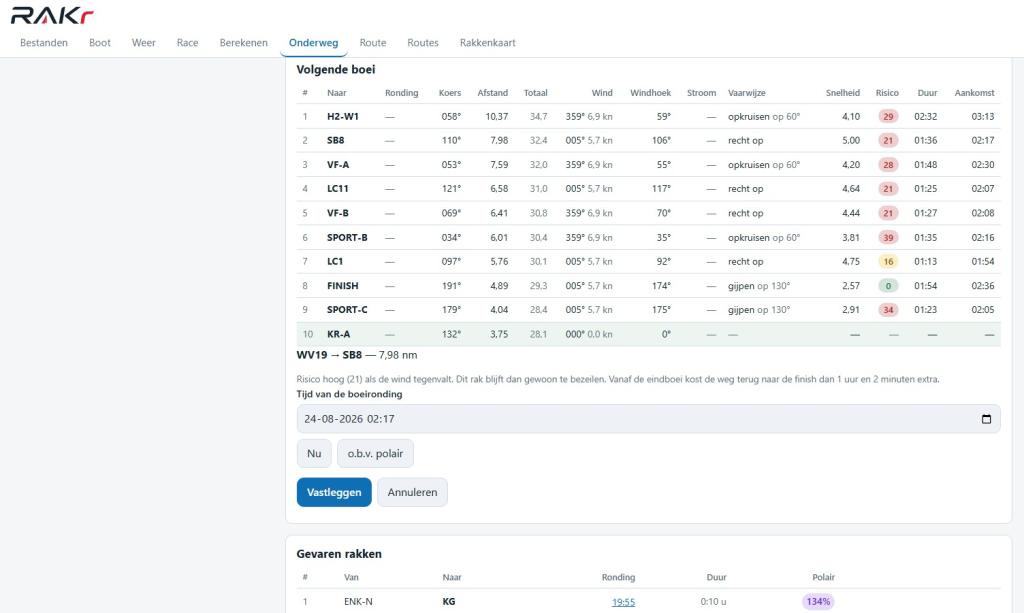The height and width of the screenshot is (613, 1024).
Task: Open the Bestanden tab
Action: (44, 43)
